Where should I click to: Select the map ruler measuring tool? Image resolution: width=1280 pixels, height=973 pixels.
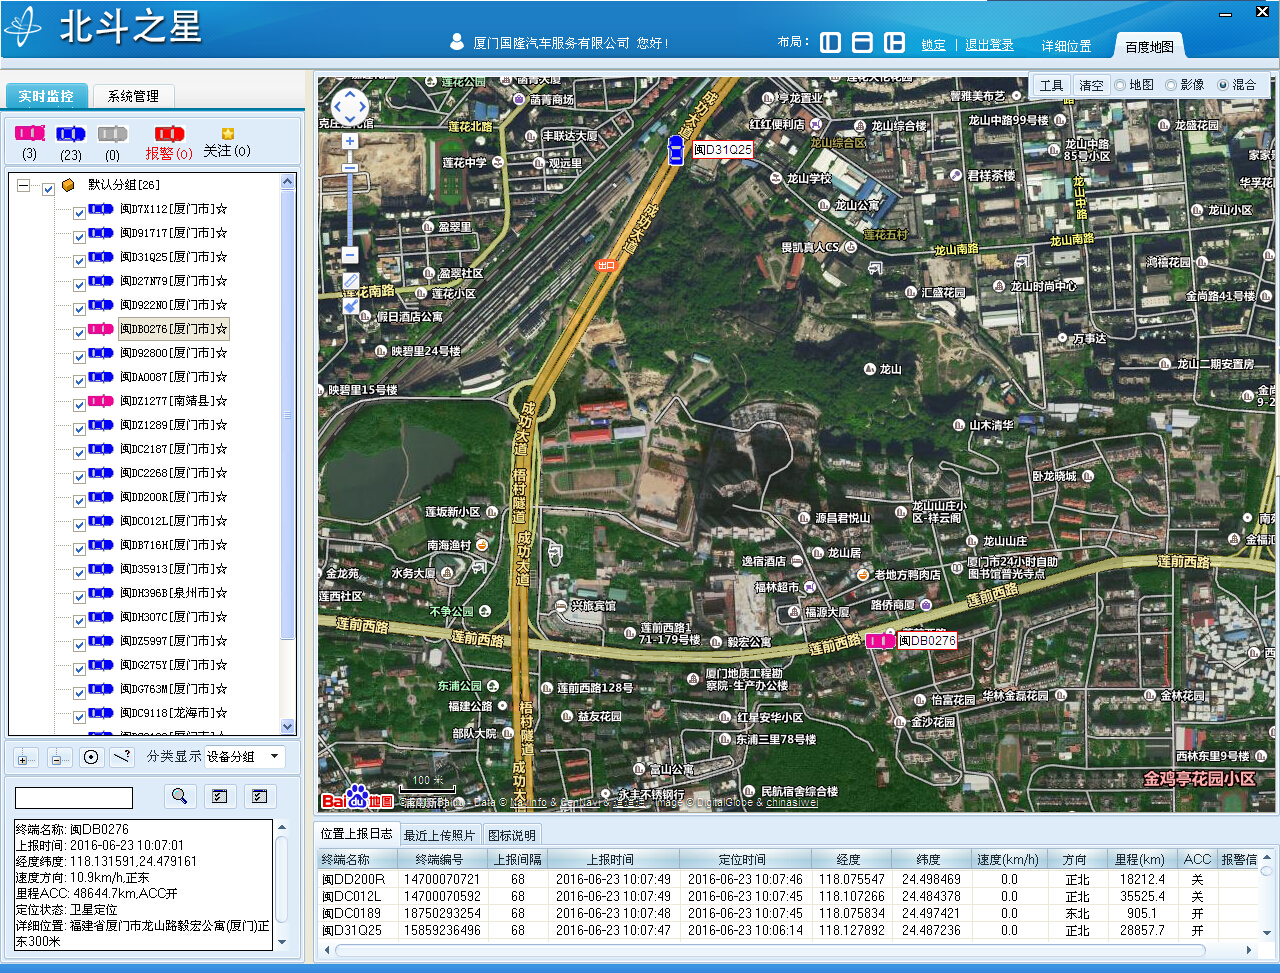click(351, 281)
